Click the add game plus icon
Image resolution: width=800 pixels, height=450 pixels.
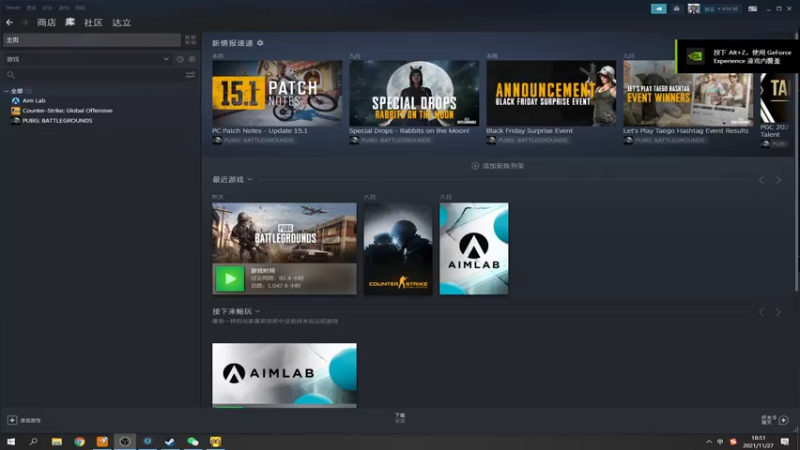click(x=12, y=420)
